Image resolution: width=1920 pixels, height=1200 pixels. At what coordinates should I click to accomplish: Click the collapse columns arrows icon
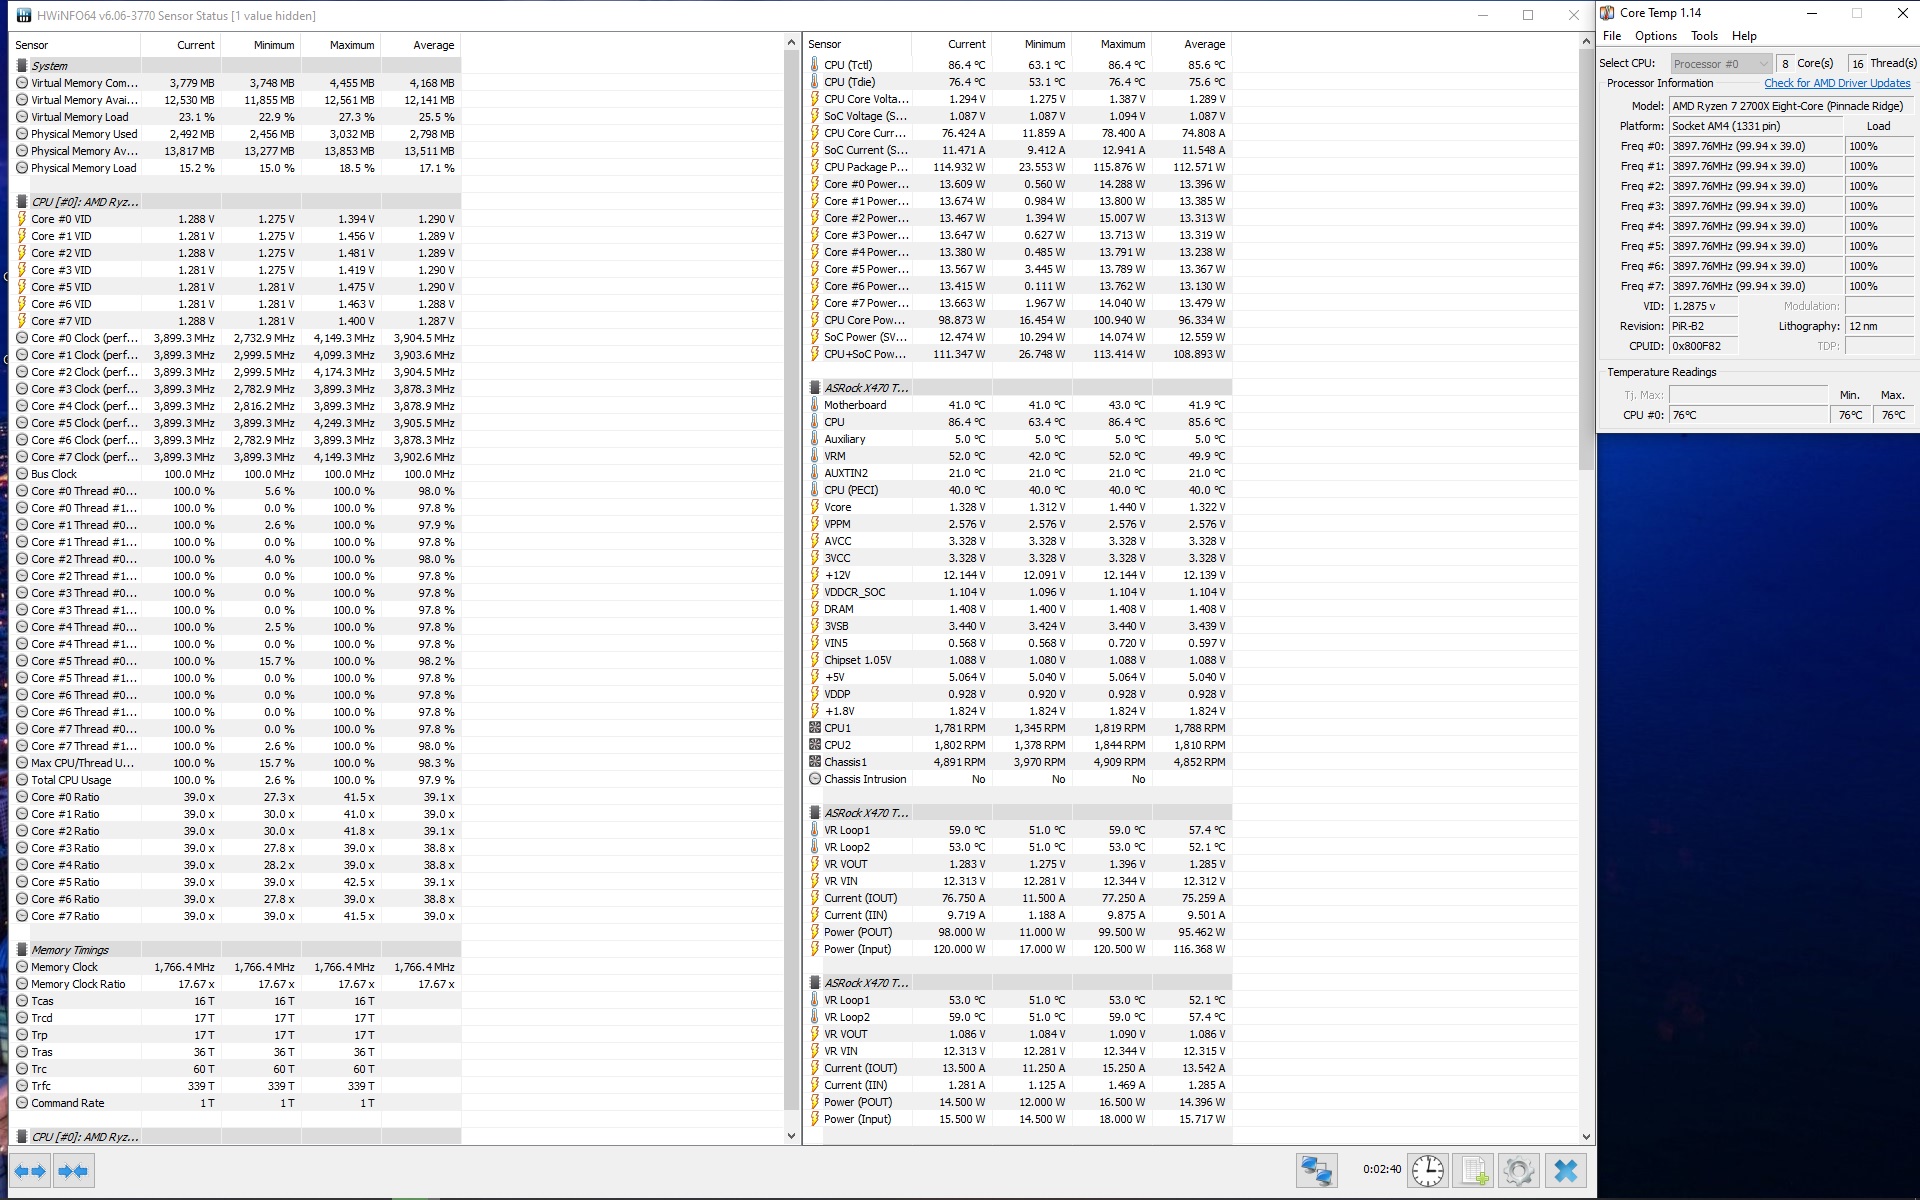[x=73, y=1171]
